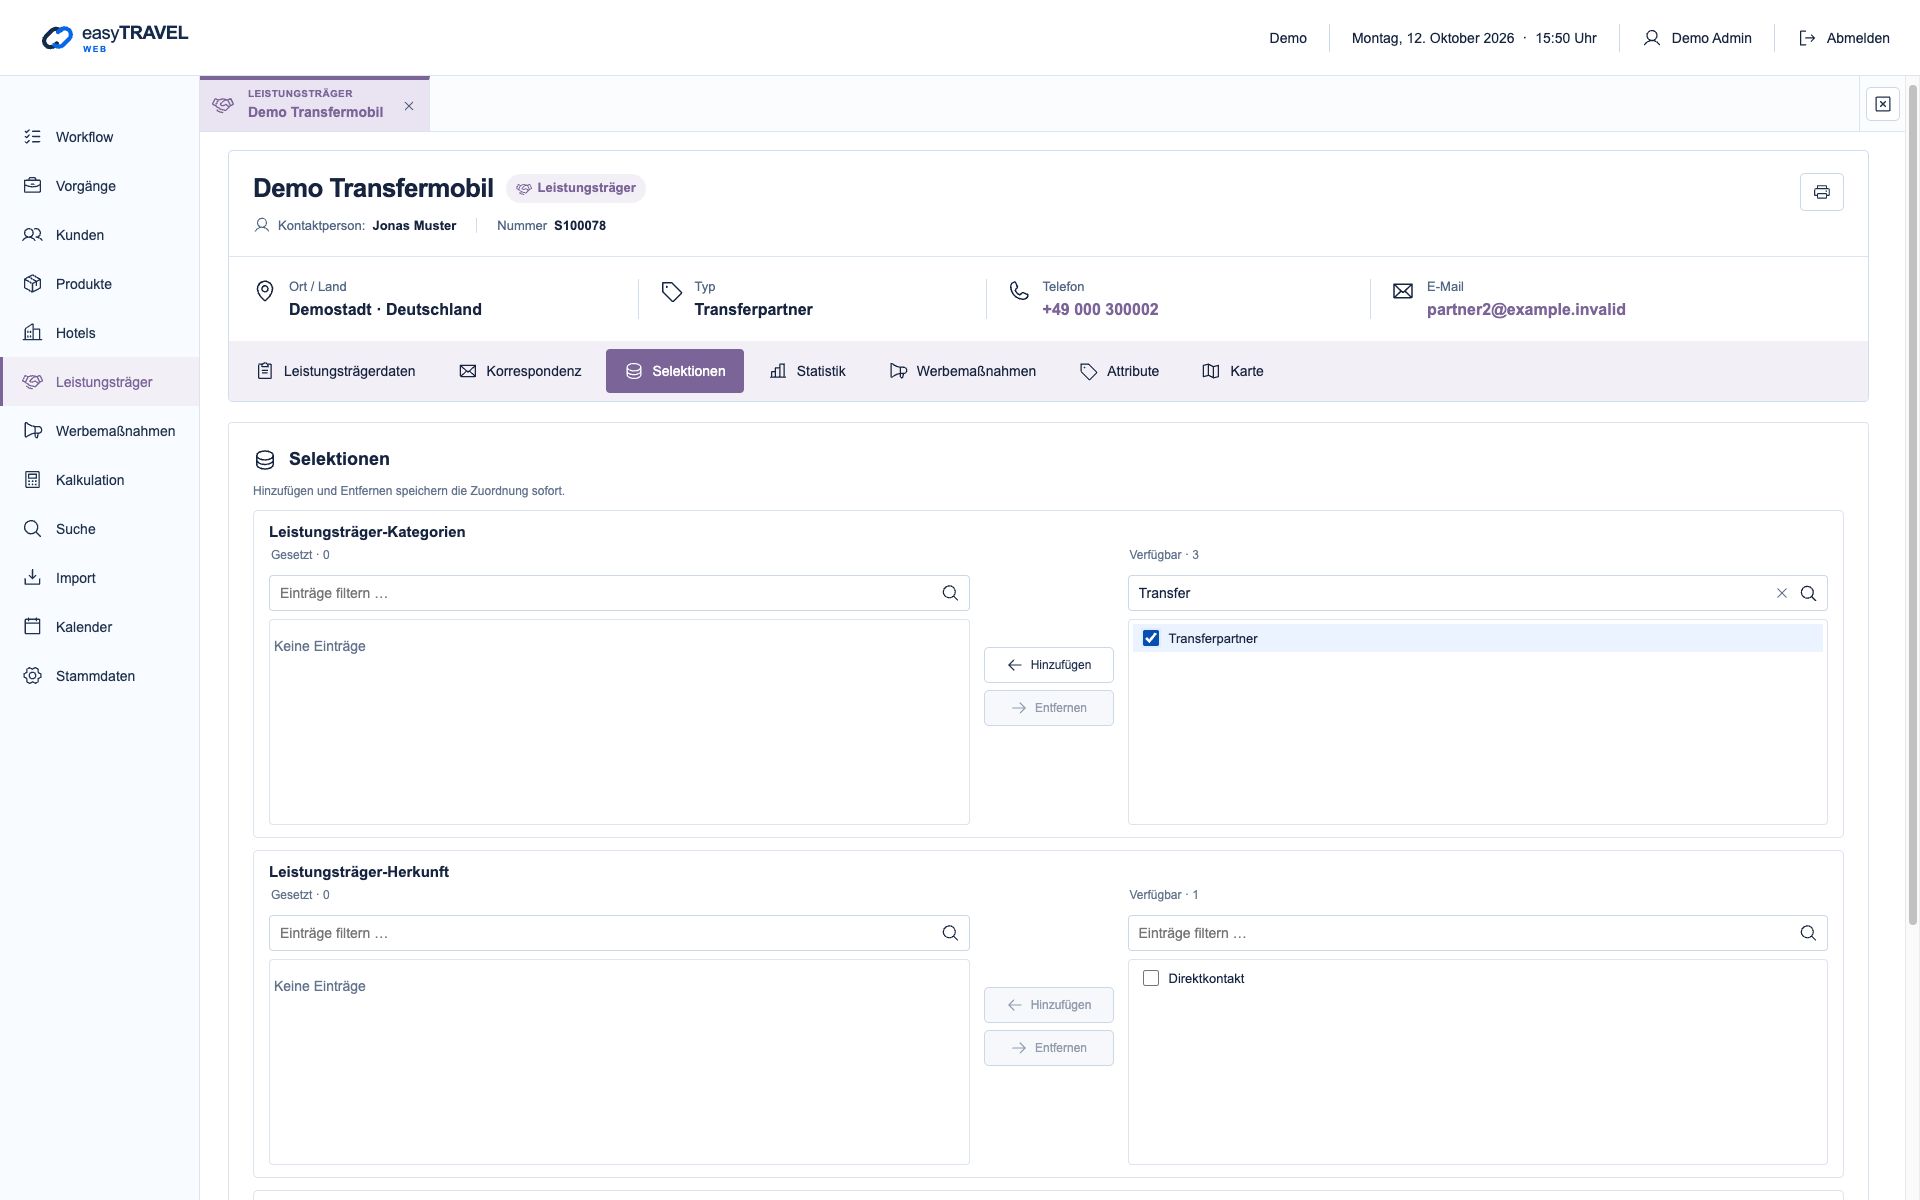Go to Kunden in sidebar

pyautogui.click(x=100, y=235)
